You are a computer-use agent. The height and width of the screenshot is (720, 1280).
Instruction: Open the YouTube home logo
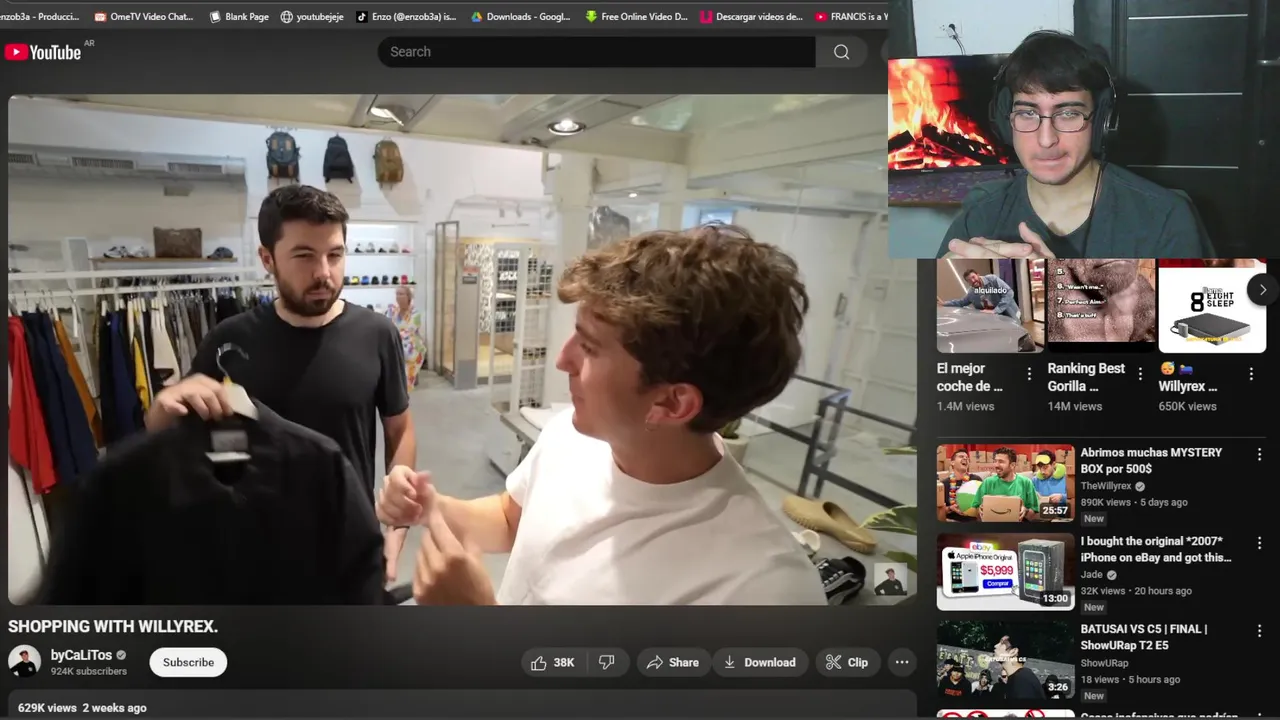point(42,52)
